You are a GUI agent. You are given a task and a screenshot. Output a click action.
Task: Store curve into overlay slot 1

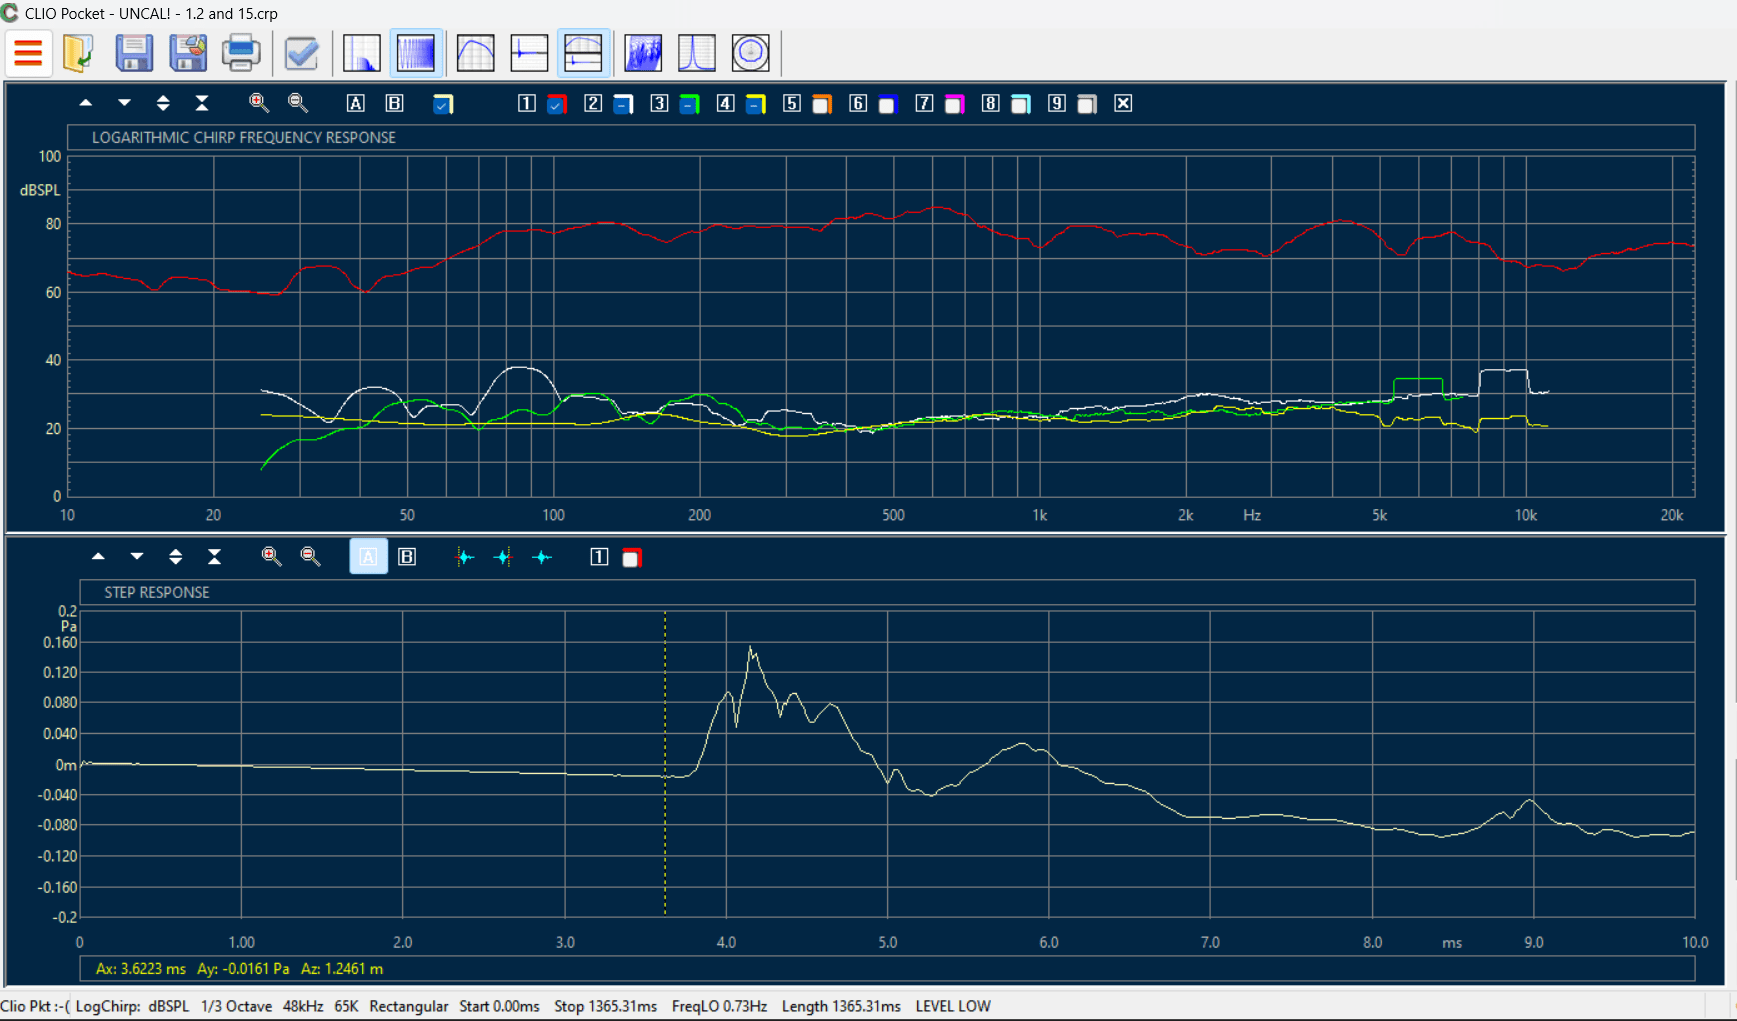527,103
